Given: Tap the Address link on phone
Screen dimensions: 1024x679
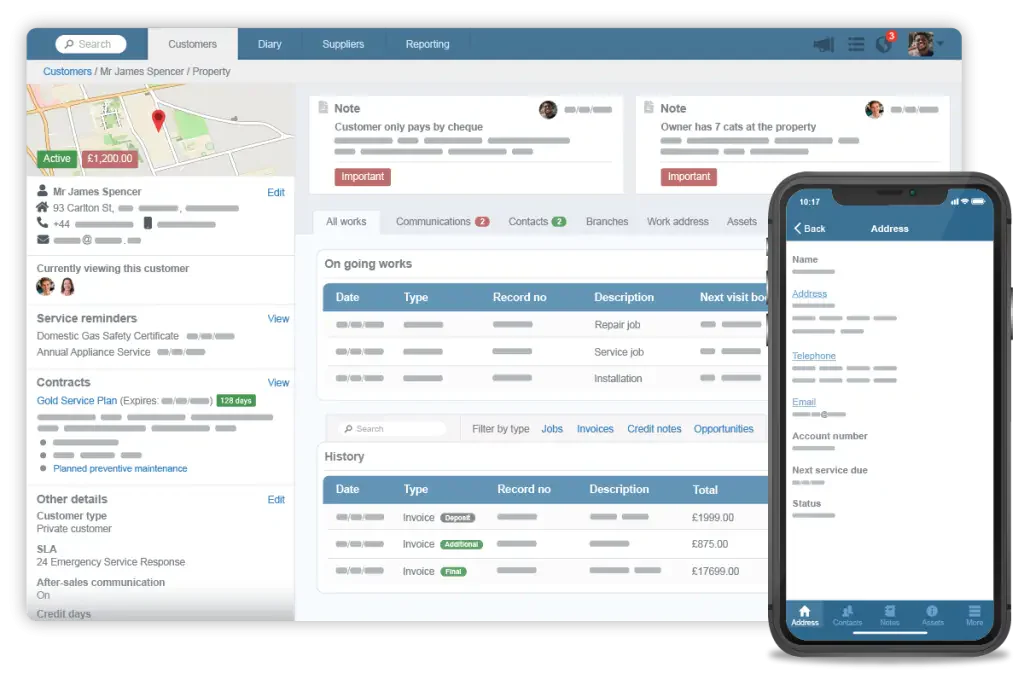Looking at the screenshot, I should (809, 294).
